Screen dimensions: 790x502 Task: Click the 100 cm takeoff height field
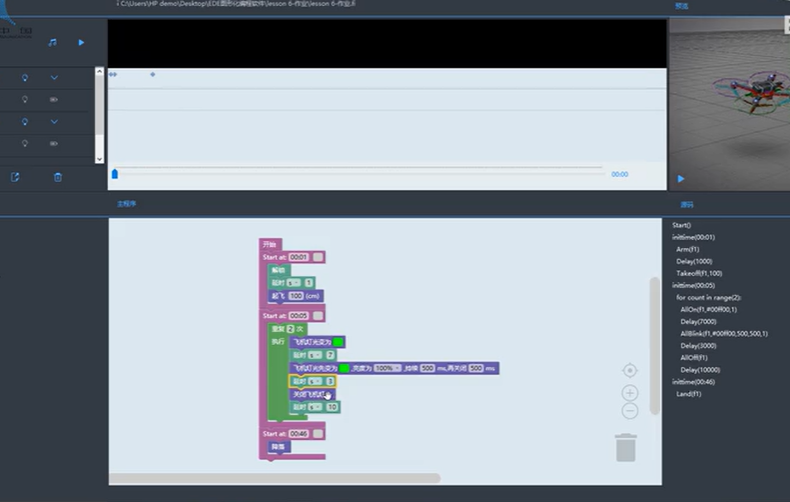tap(296, 296)
